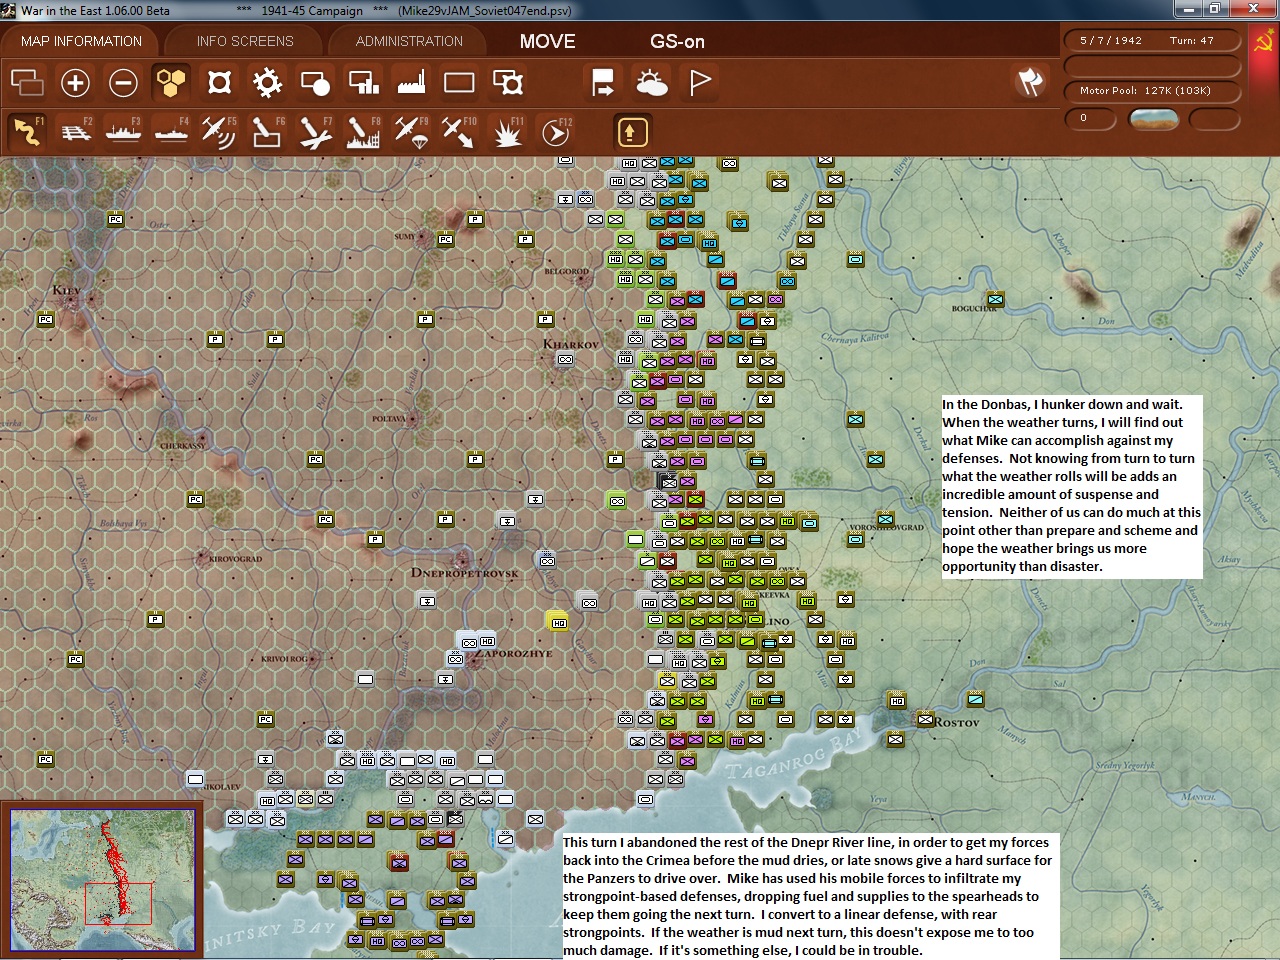The width and height of the screenshot is (1280, 960).
Task: Open the MAP INFORMATION tab
Action: (81, 41)
